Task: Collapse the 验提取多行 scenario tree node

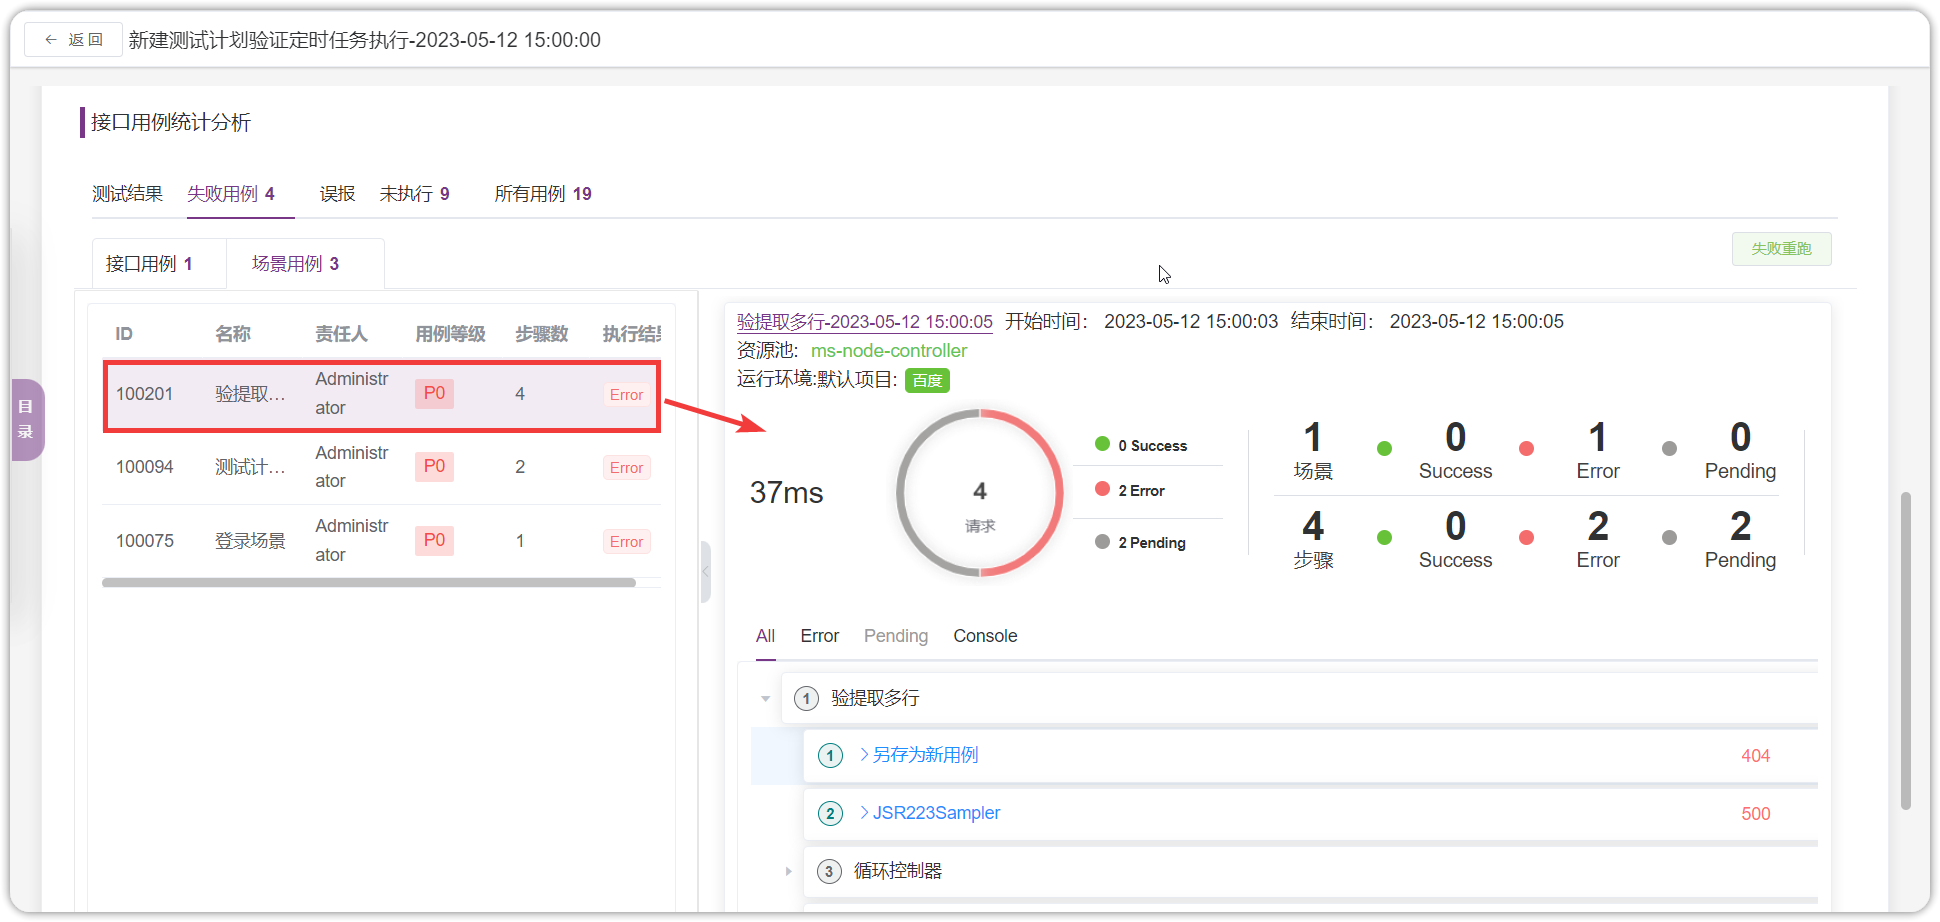Action: (x=766, y=699)
